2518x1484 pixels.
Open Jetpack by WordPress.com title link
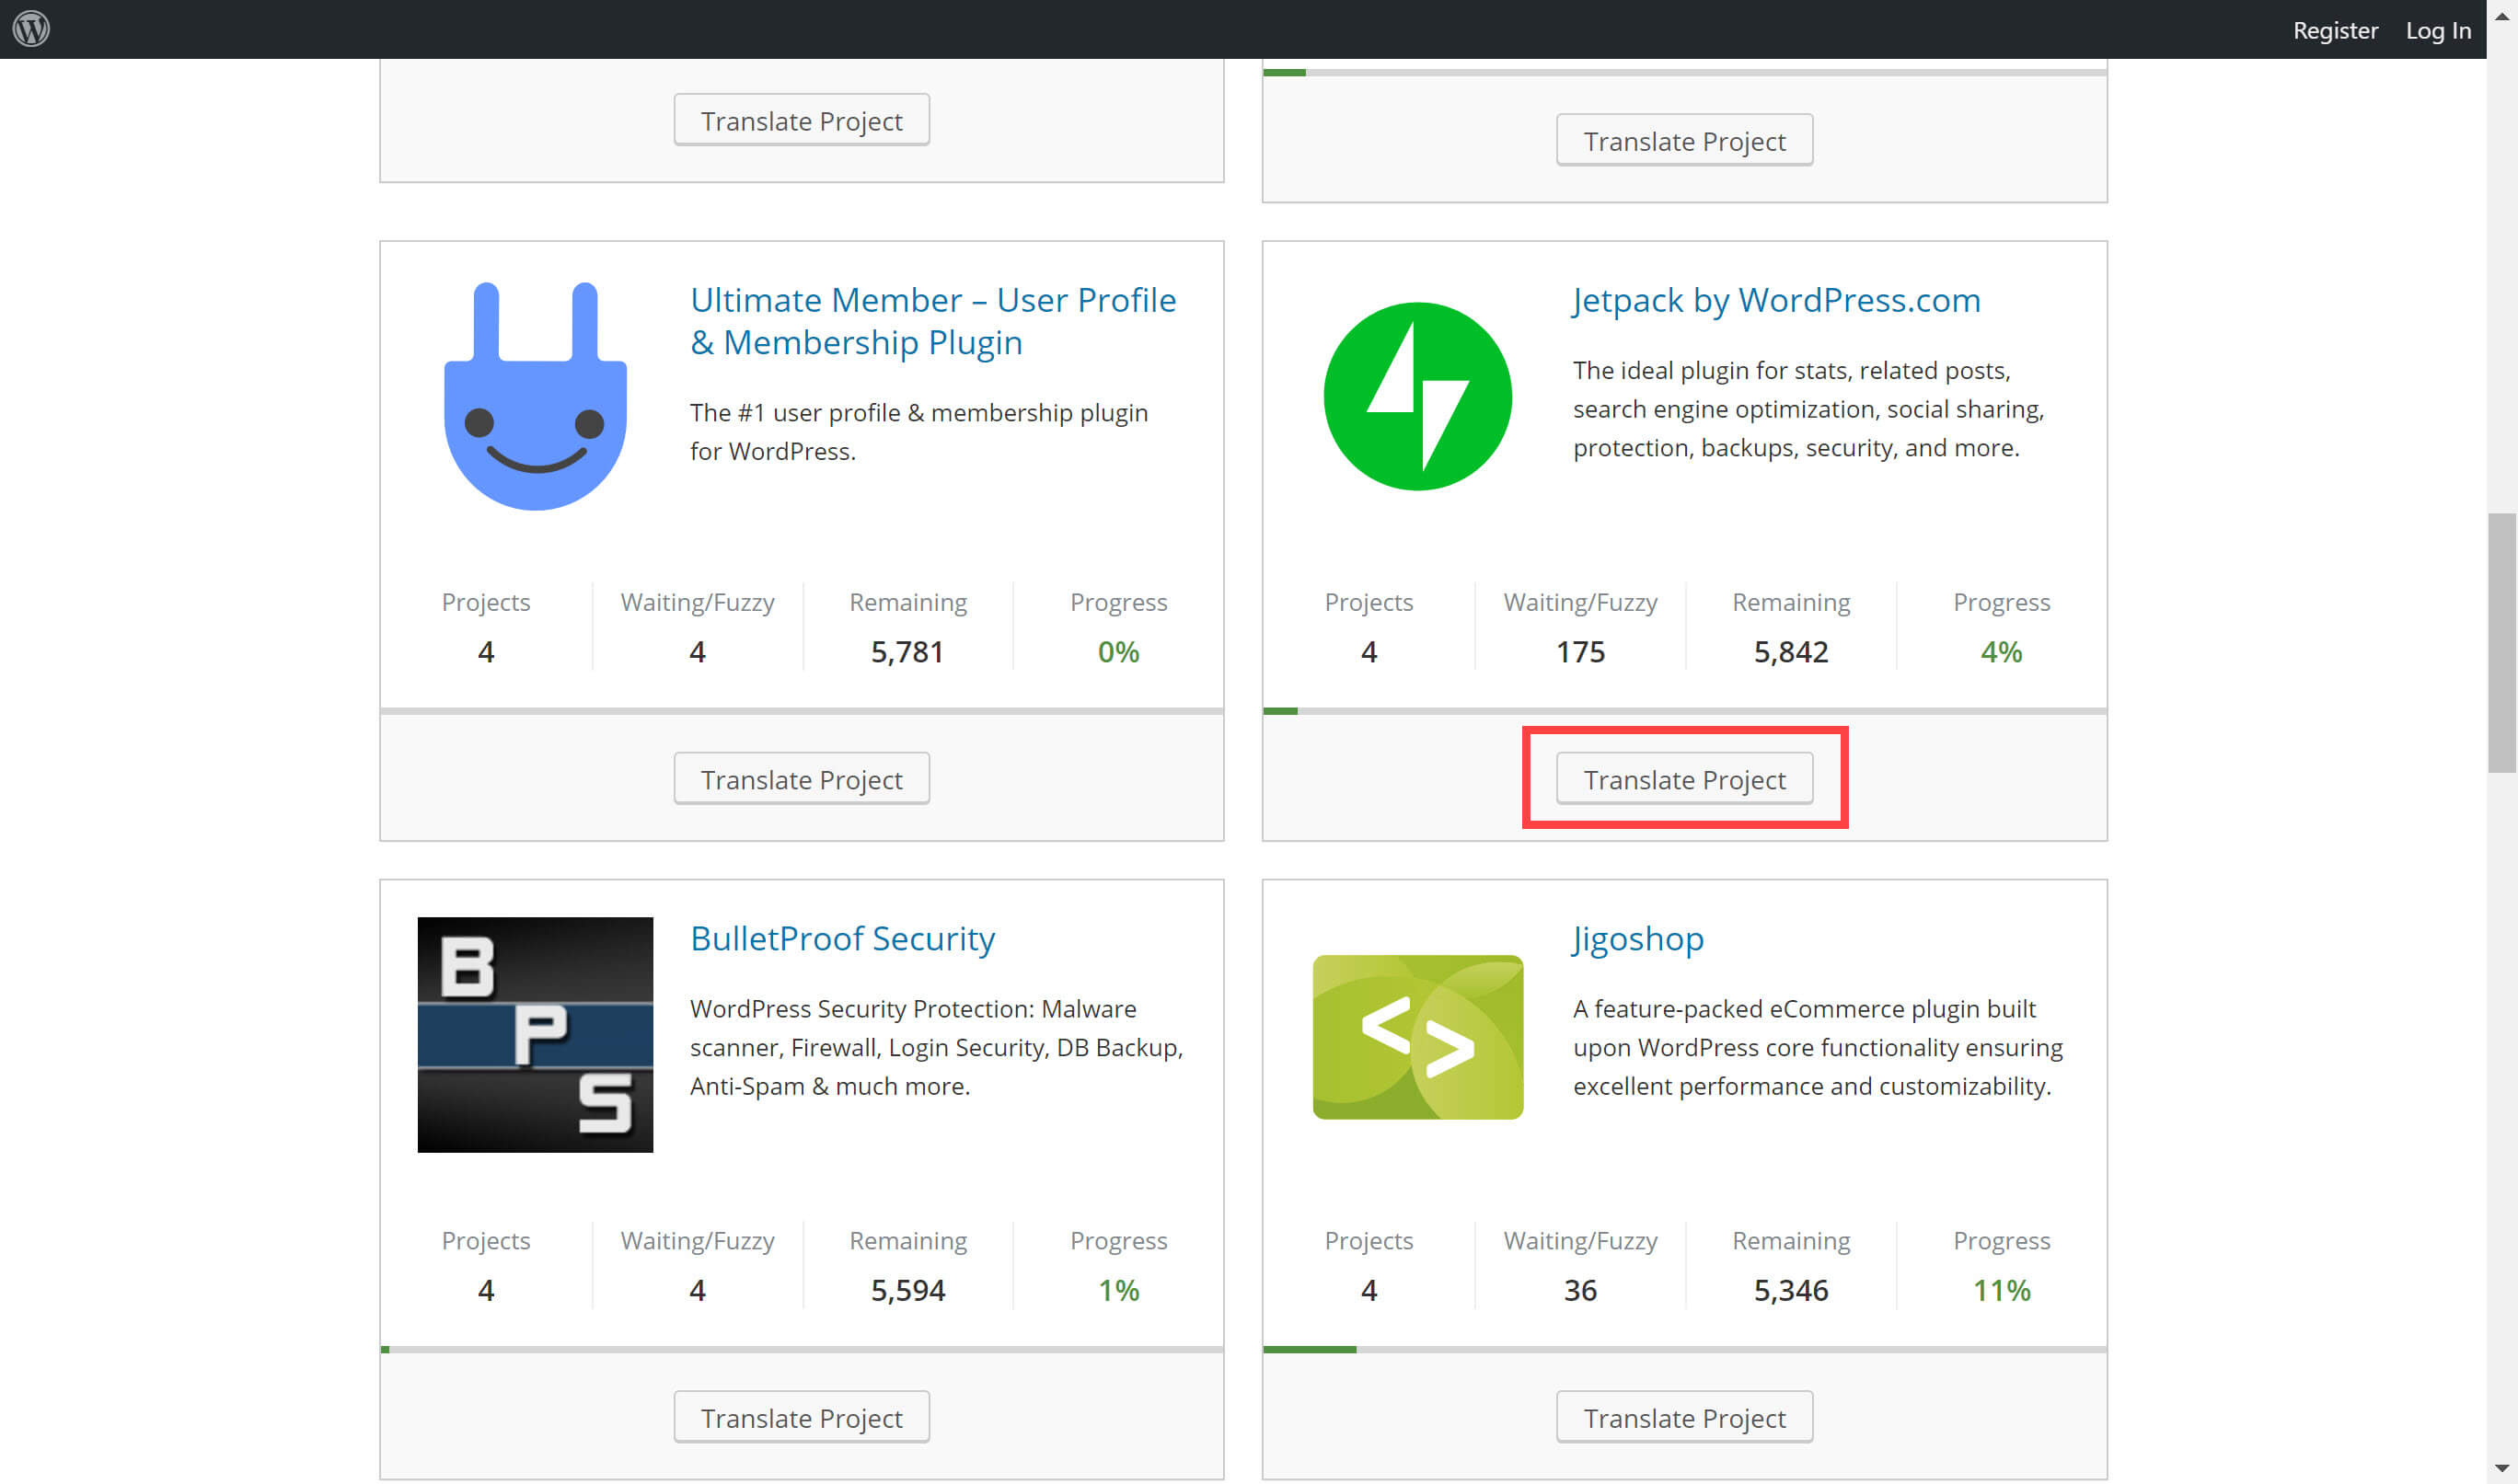pyautogui.click(x=1776, y=300)
